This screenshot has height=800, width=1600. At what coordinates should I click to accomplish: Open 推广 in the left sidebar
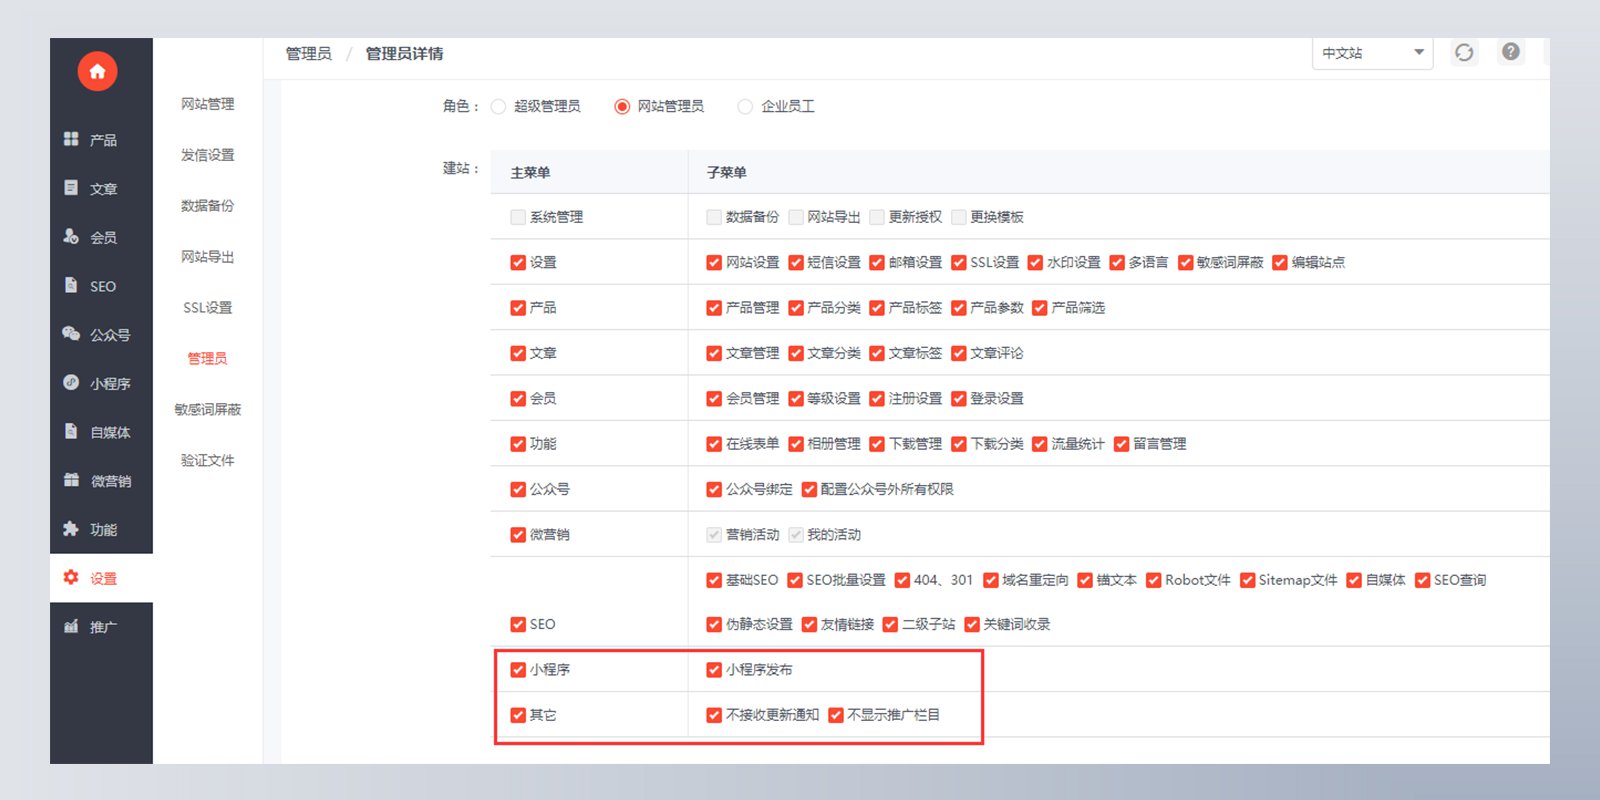click(90, 627)
